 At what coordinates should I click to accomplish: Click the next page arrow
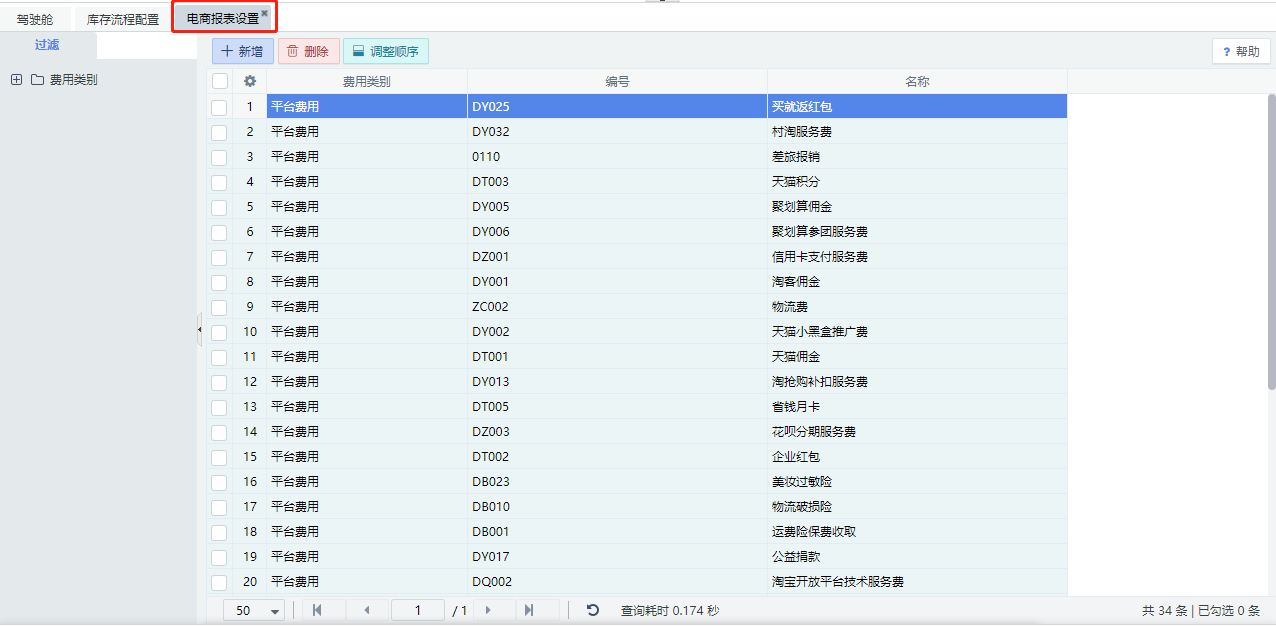click(488, 610)
